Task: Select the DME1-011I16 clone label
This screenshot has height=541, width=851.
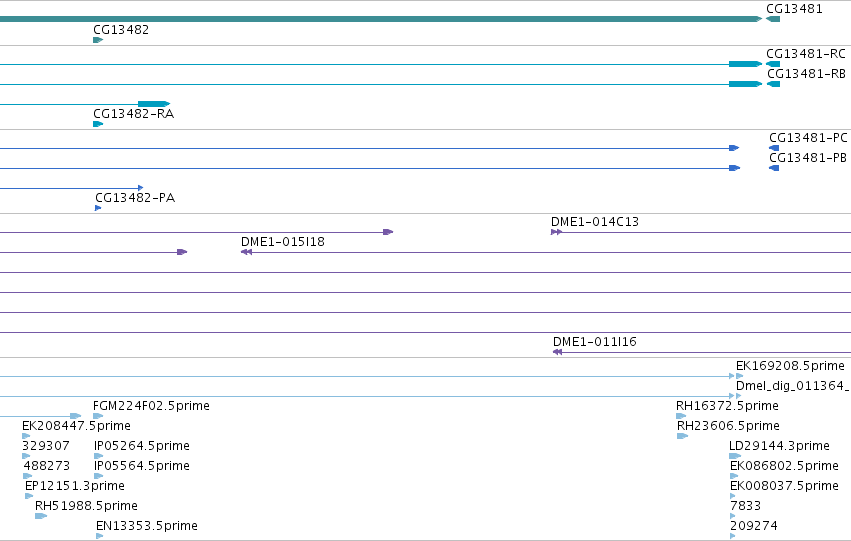Action: (x=595, y=342)
